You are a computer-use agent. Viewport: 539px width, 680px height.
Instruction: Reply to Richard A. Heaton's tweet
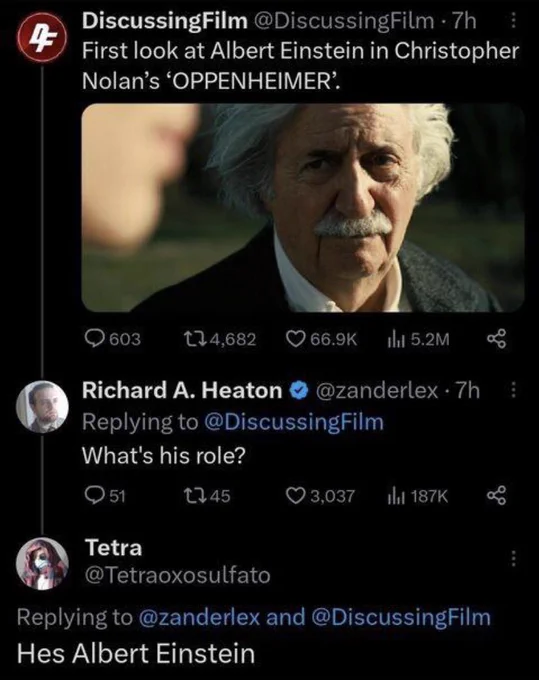93,495
